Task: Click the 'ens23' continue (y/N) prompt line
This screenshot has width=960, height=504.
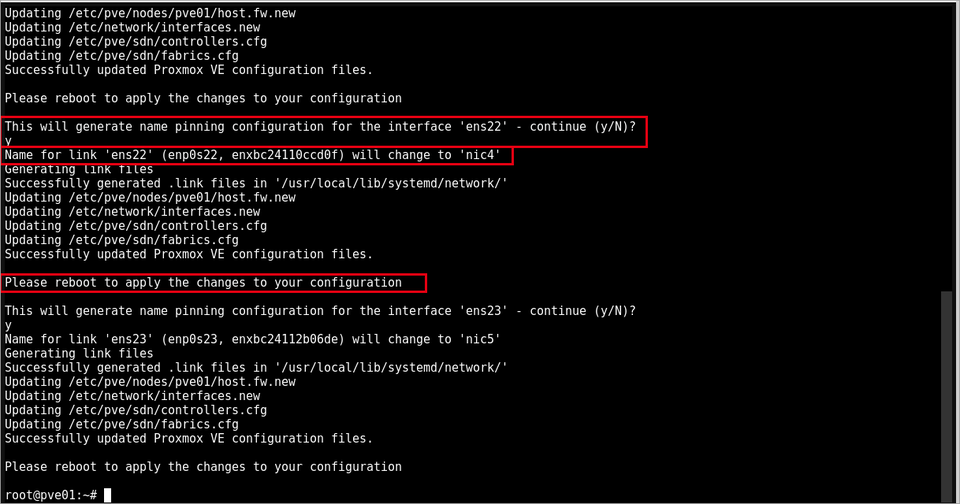Action: [320, 311]
